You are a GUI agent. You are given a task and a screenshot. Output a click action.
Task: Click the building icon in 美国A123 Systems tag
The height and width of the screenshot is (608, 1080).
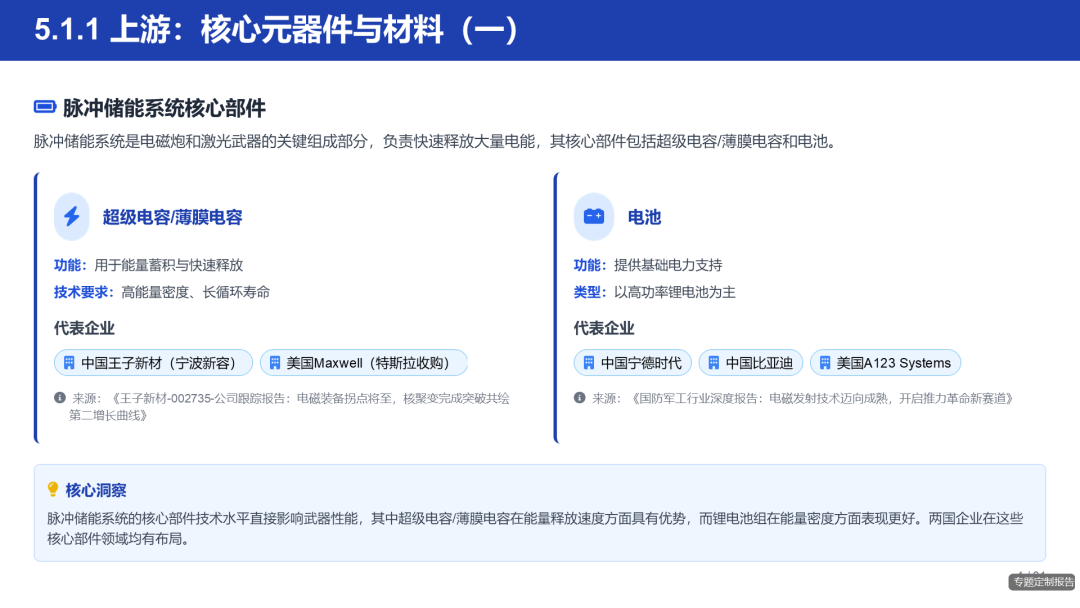[824, 362]
